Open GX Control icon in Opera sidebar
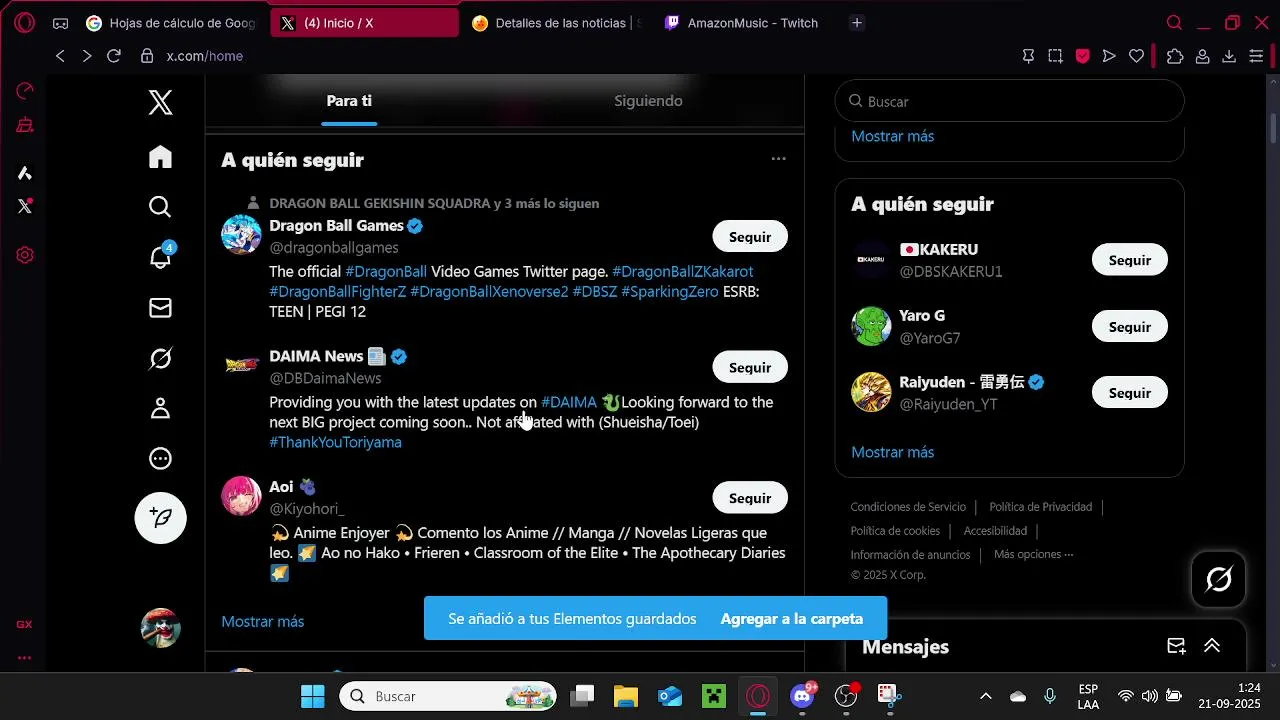 pyautogui.click(x=25, y=91)
